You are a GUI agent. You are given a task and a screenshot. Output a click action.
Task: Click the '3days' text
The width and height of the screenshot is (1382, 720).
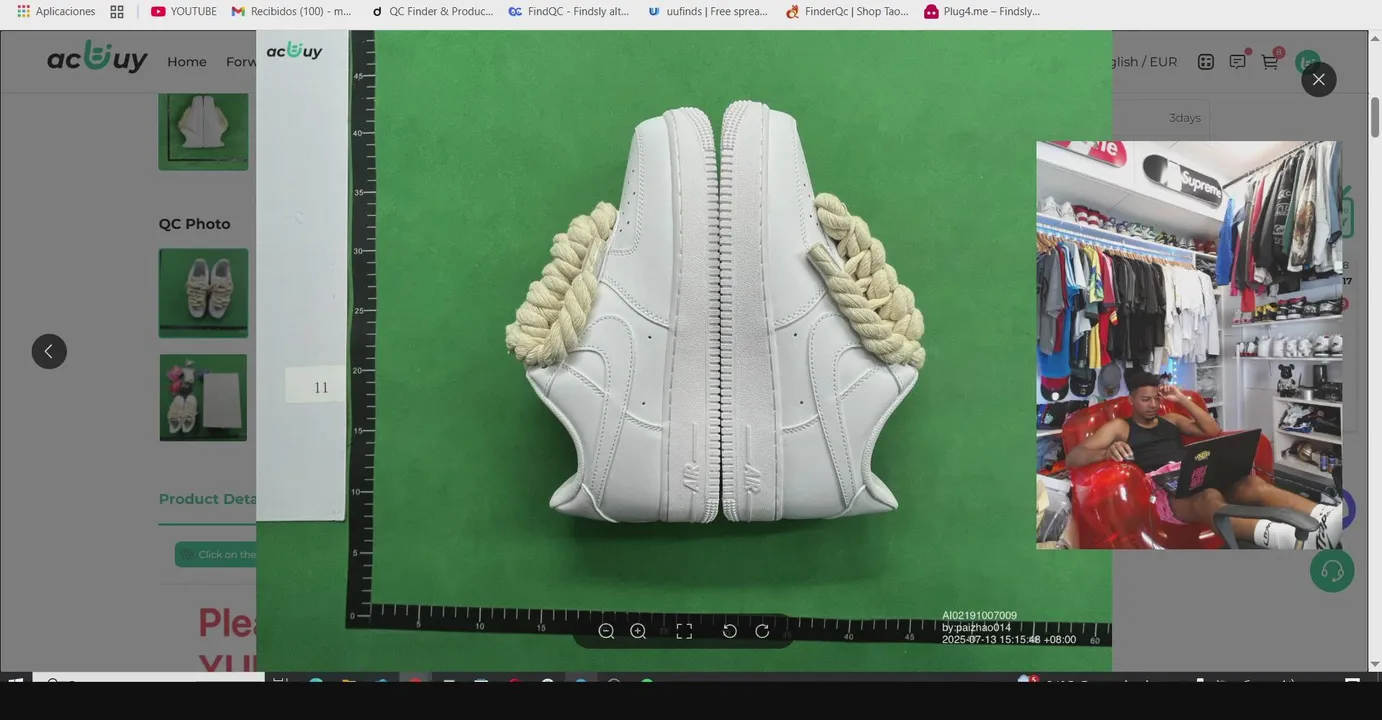(1185, 118)
